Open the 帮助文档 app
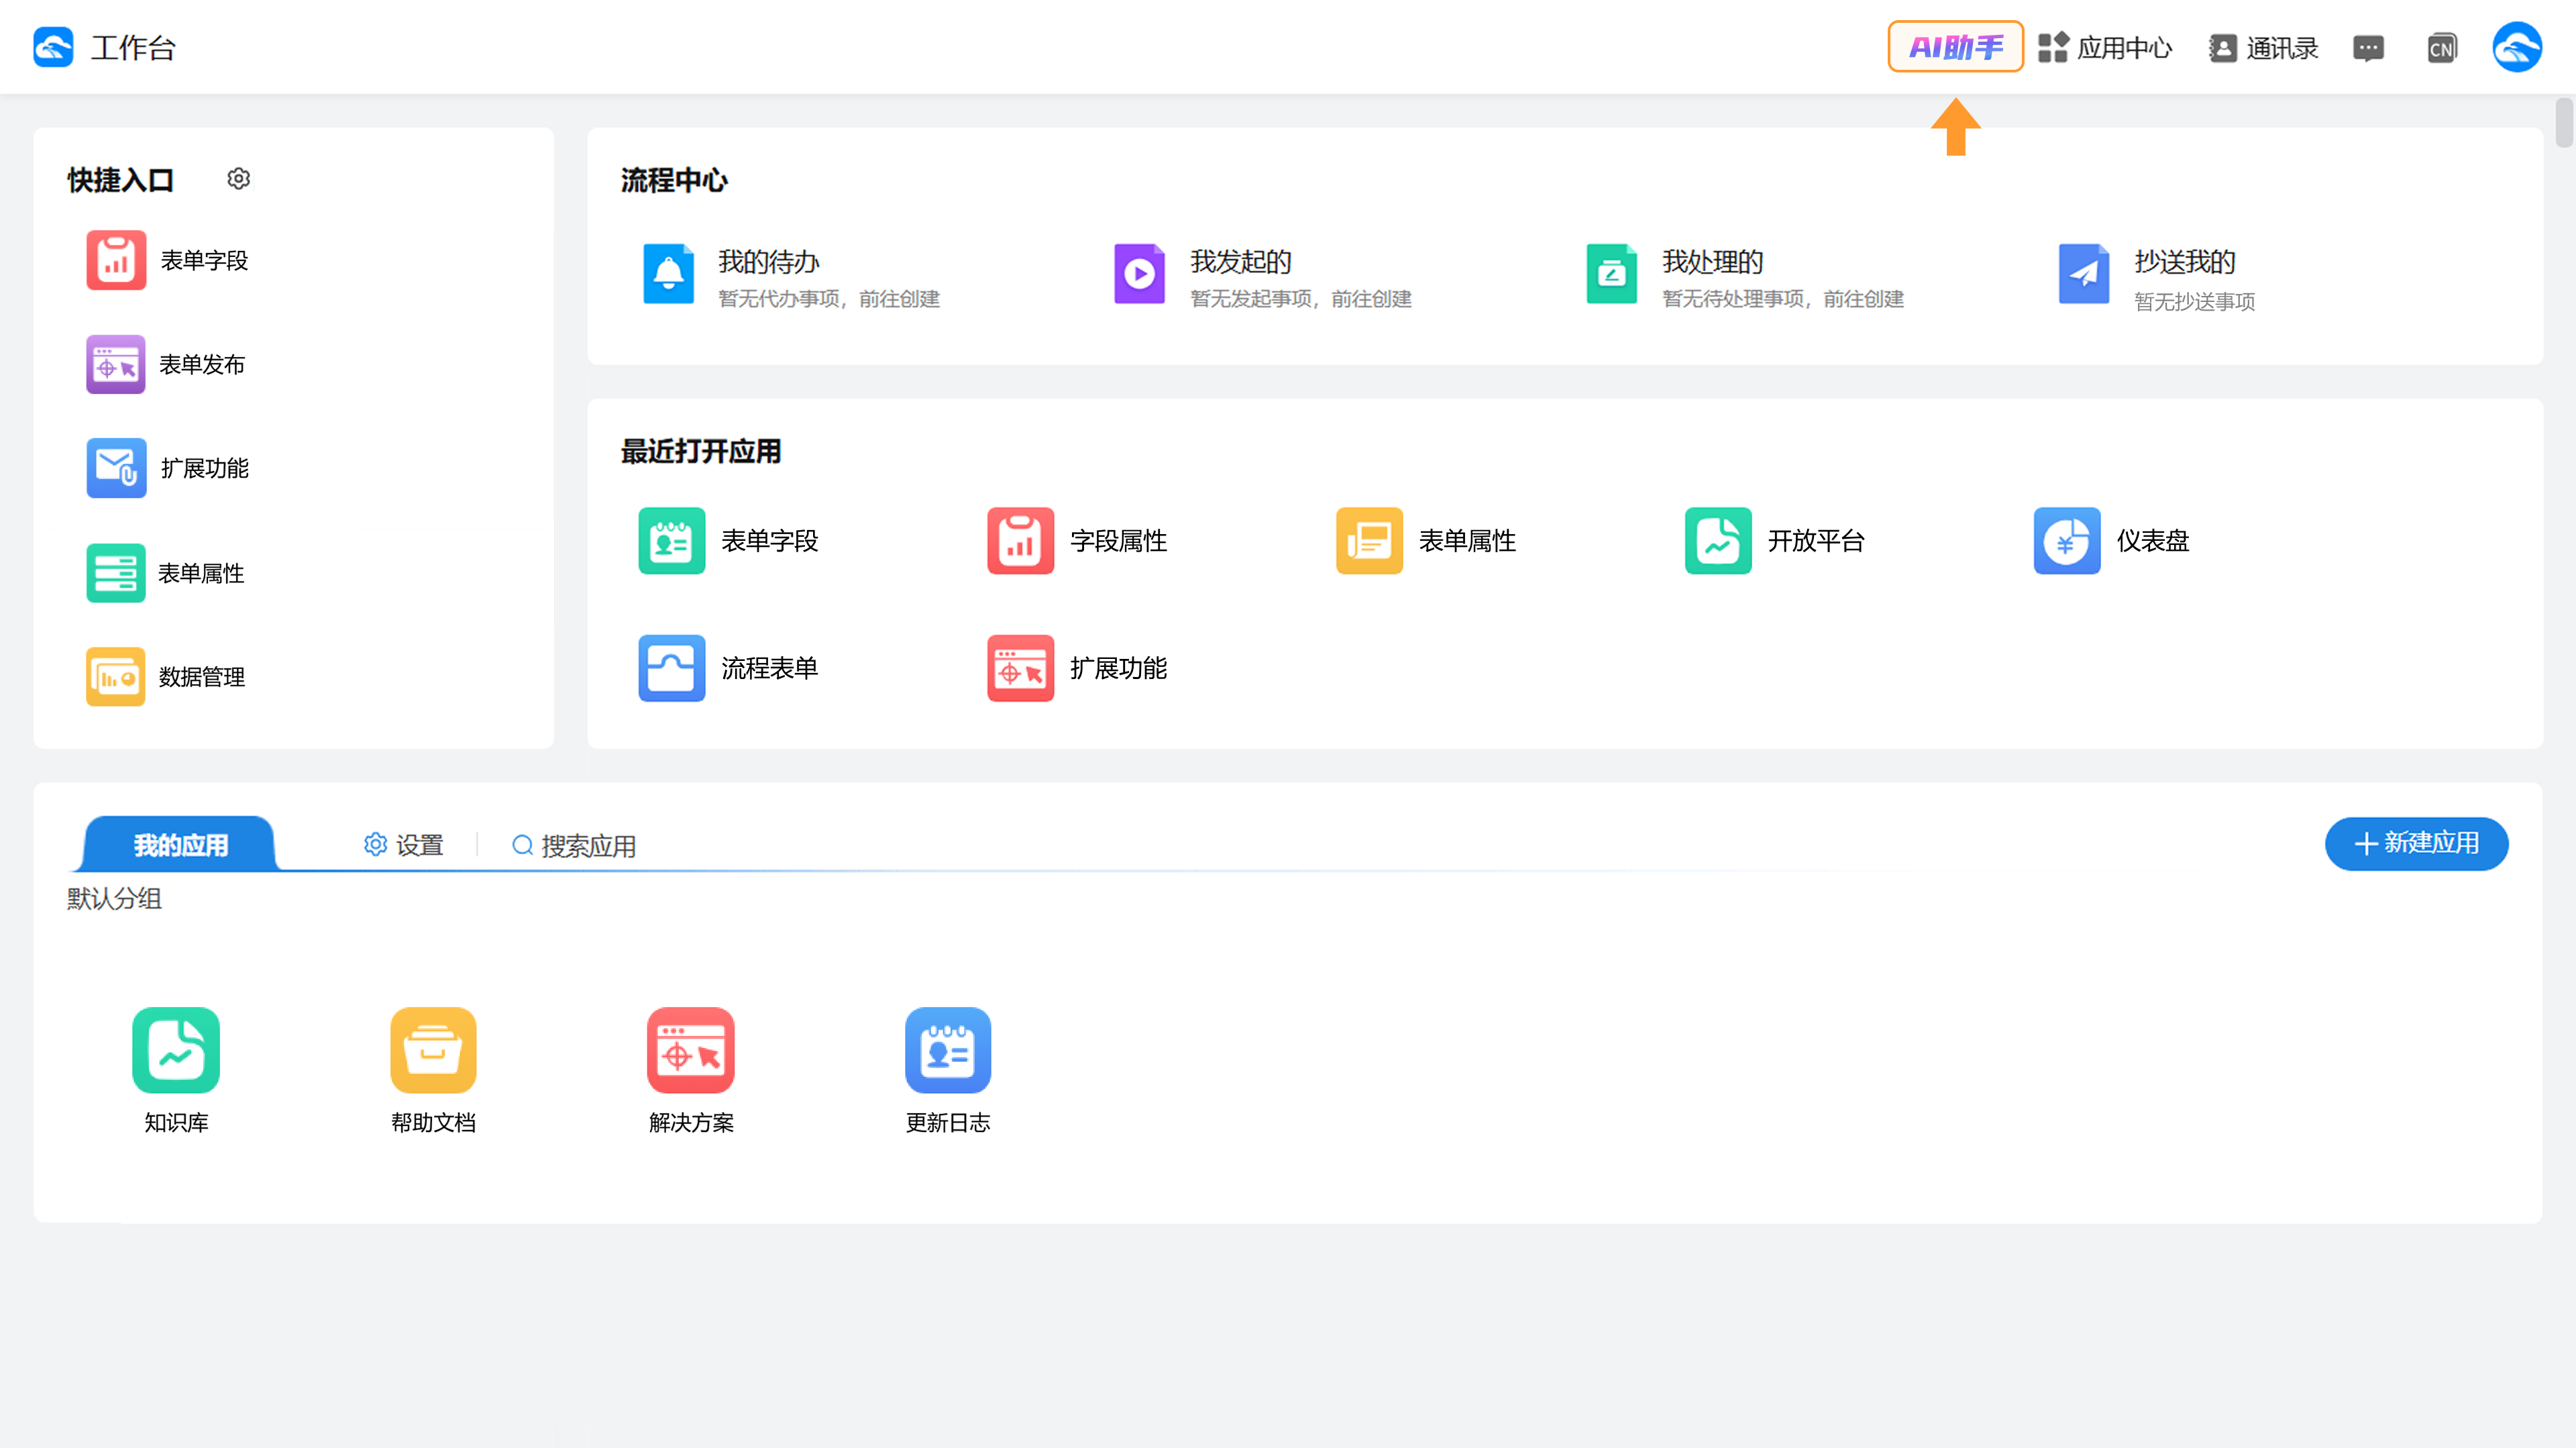This screenshot has width=2576, height=1448. pyautogui.click(x=433, y=1071)
